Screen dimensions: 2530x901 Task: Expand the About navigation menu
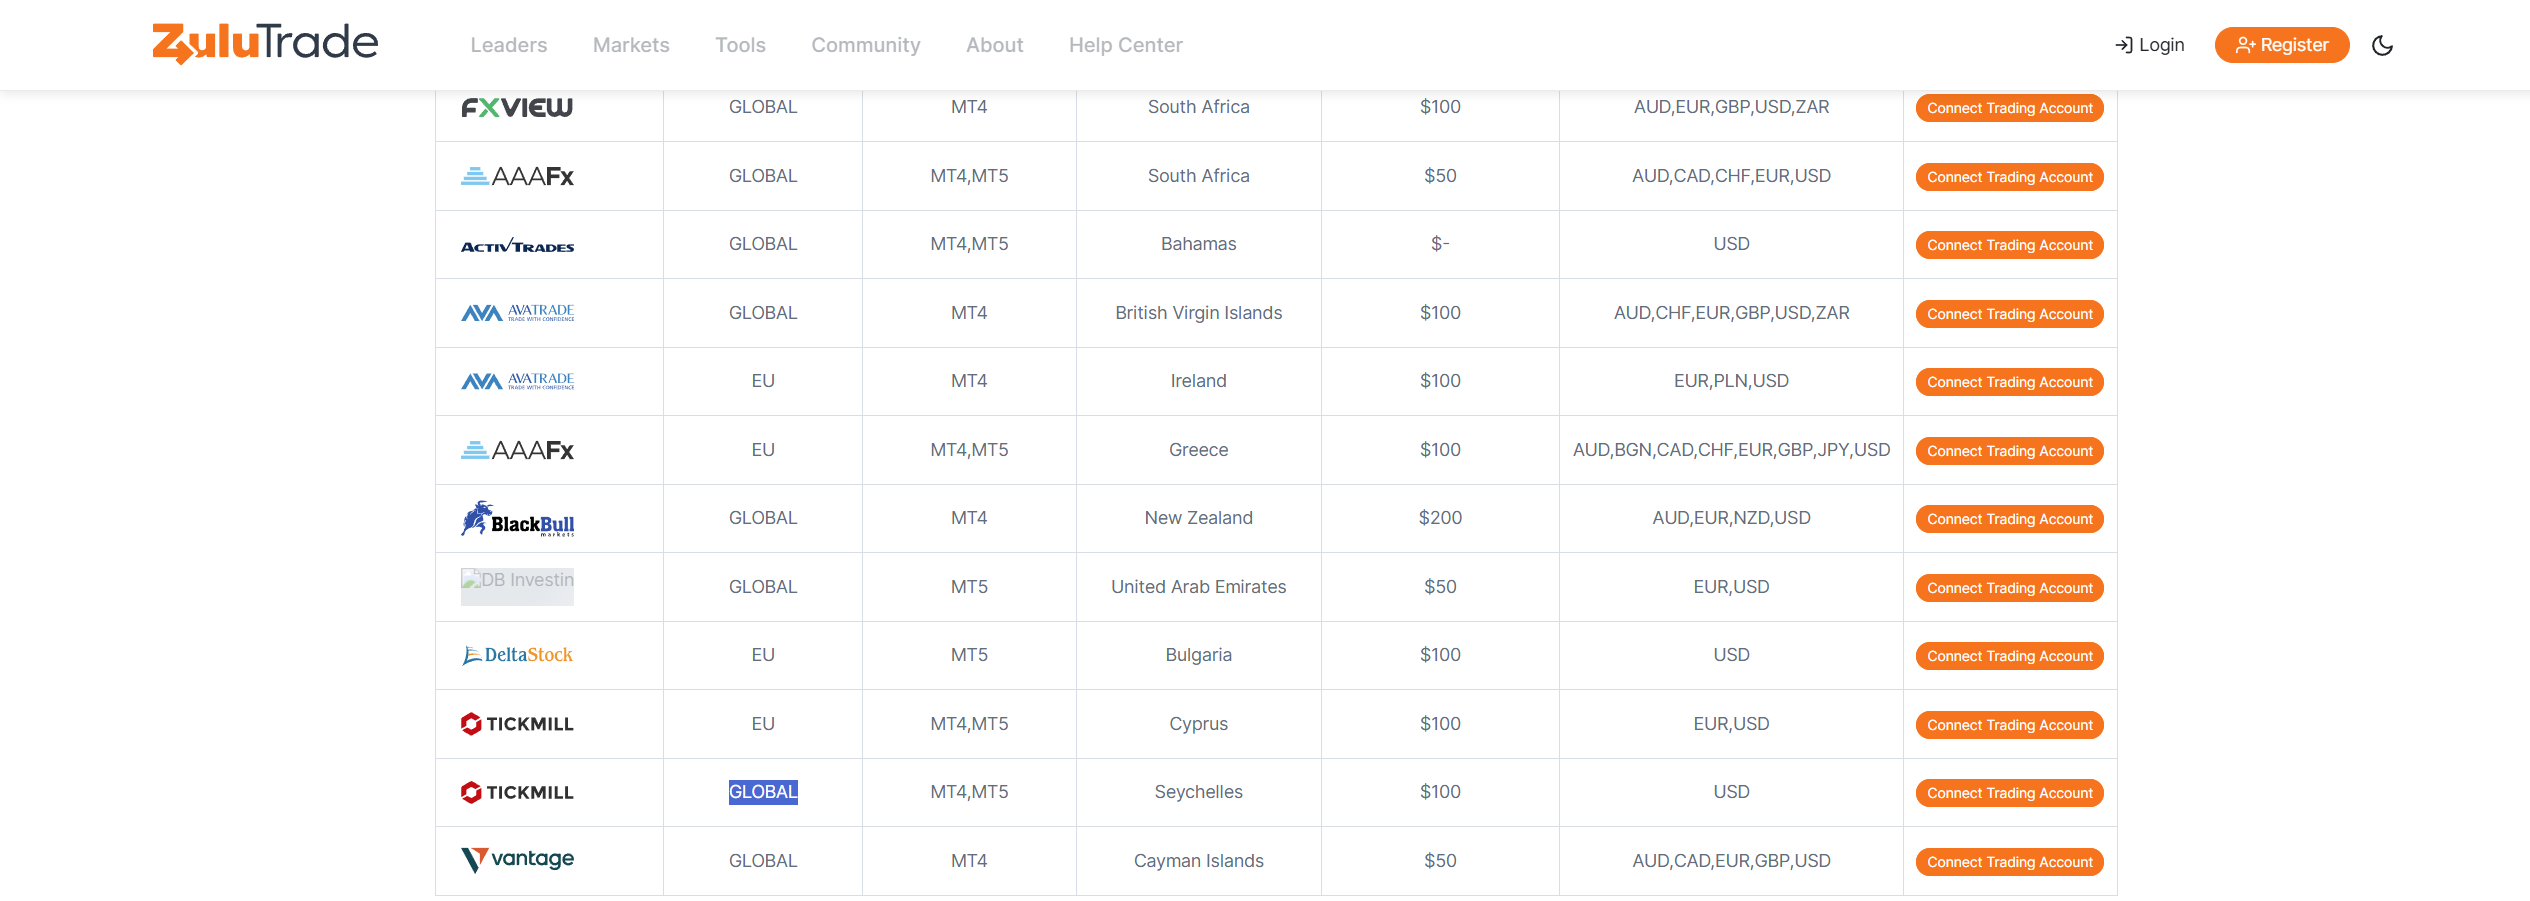tap(994, 45)
